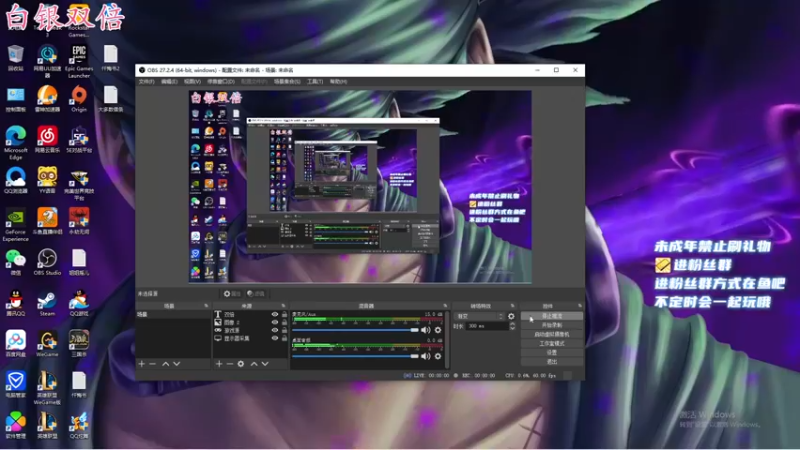Viewport: 800px width, 450px height.
Task: Remove selected source with minus icon
Action: pos(230,364)
